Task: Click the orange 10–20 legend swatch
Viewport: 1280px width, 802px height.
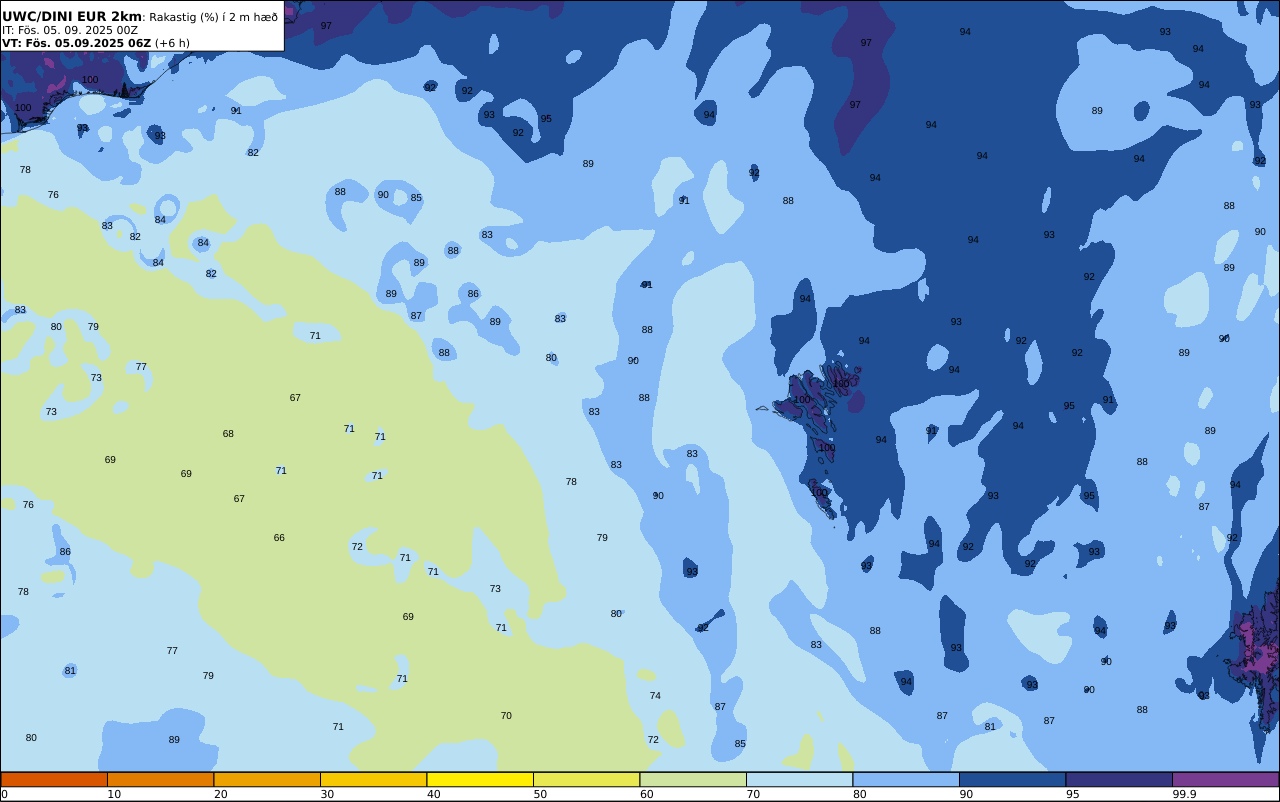Action: [160, 779]
